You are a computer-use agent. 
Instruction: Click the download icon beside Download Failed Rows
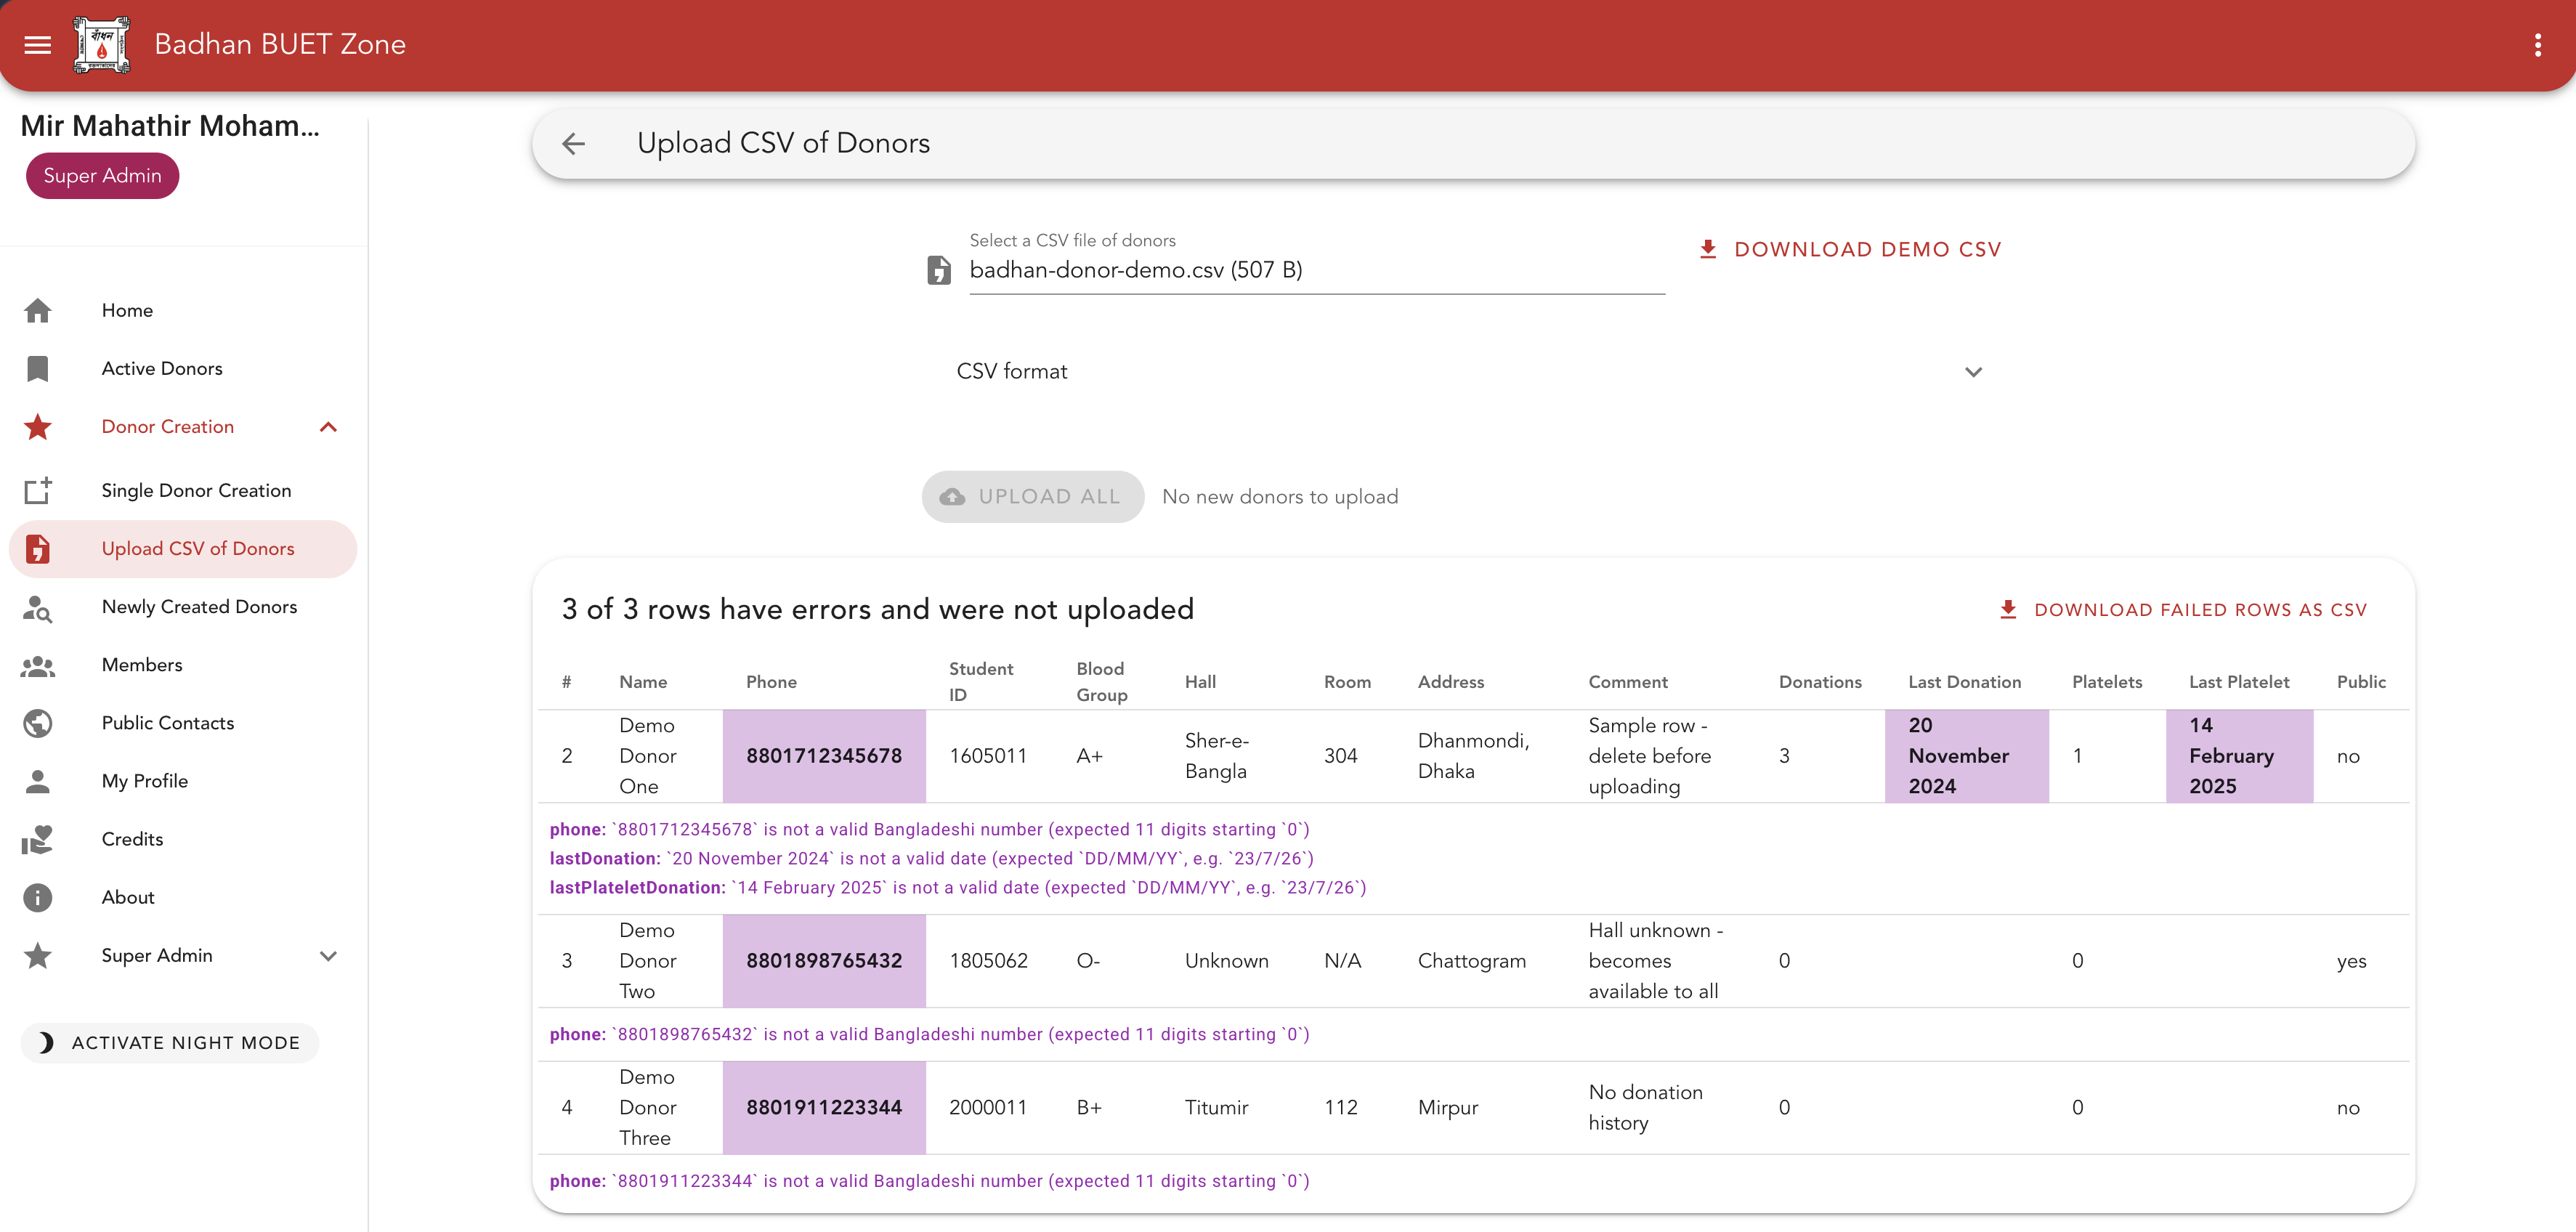tap(2008, 610)
